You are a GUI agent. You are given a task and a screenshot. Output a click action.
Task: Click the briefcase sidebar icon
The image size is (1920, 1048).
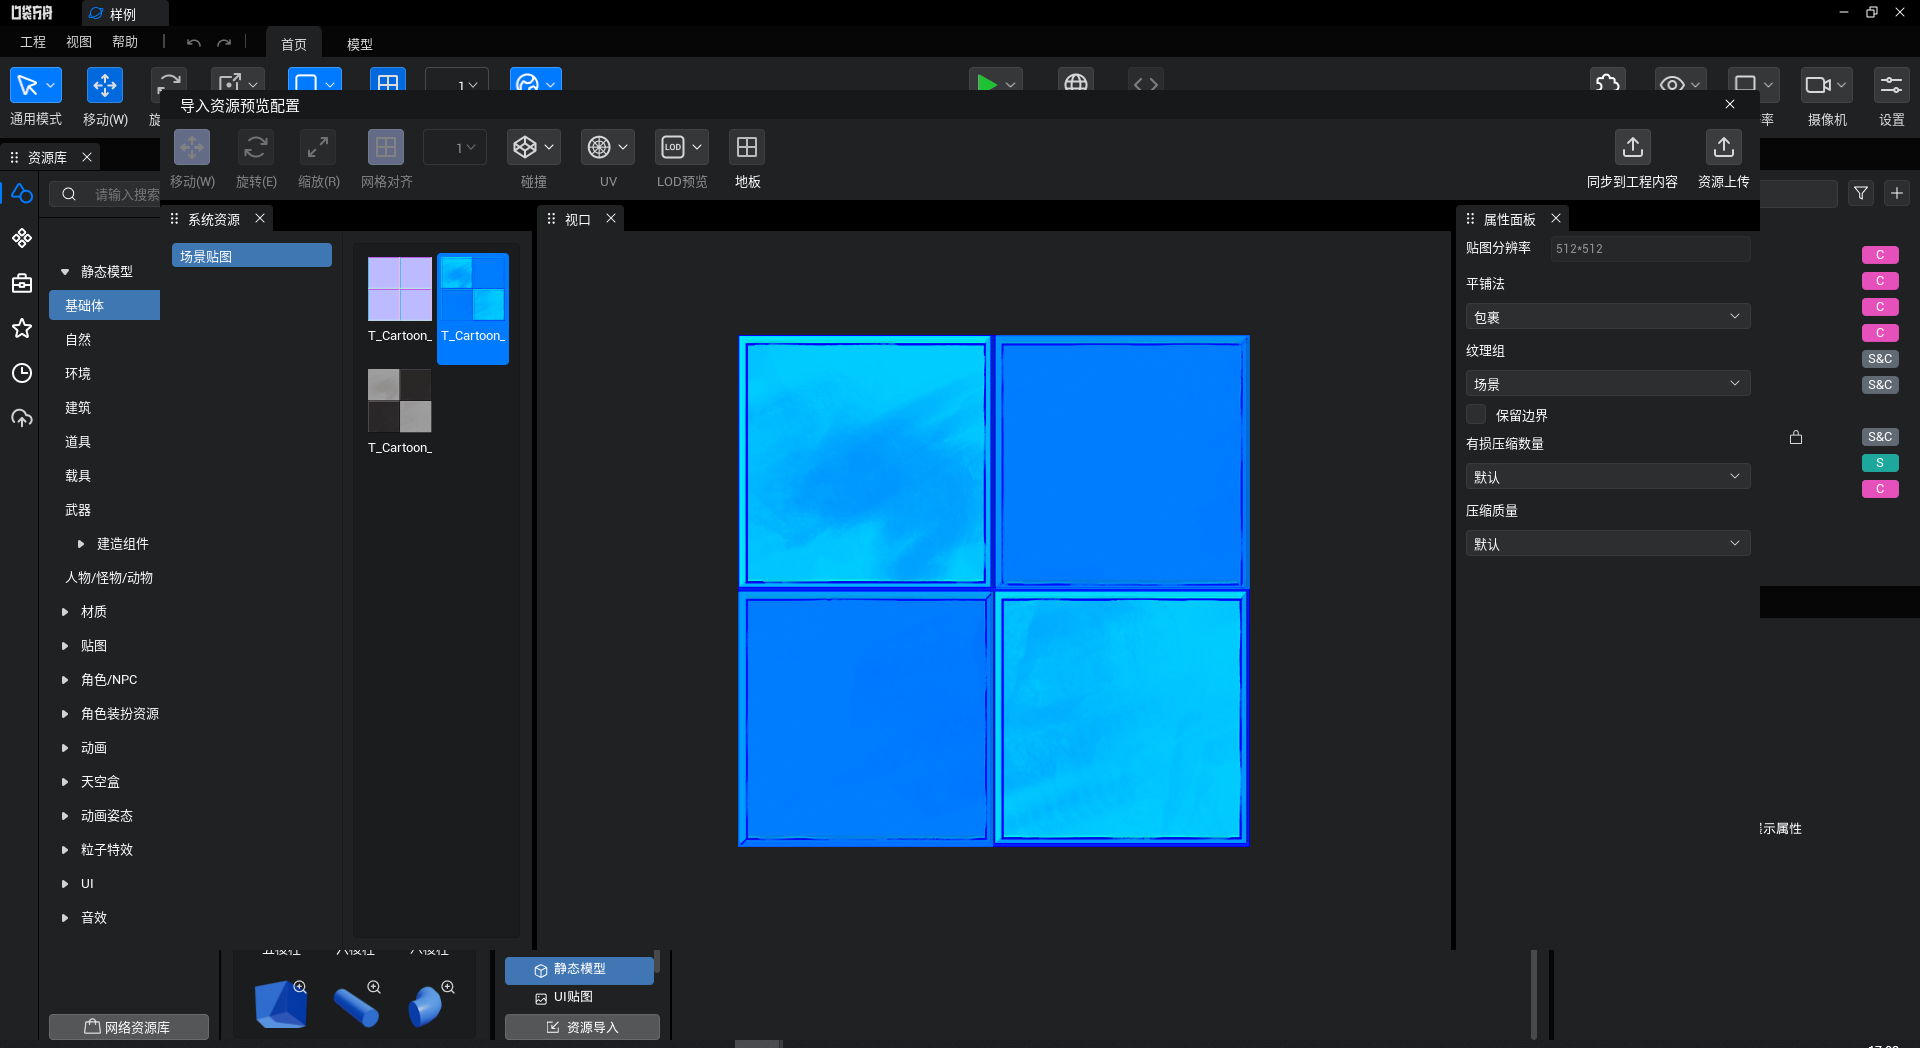(x=22, y=283)
